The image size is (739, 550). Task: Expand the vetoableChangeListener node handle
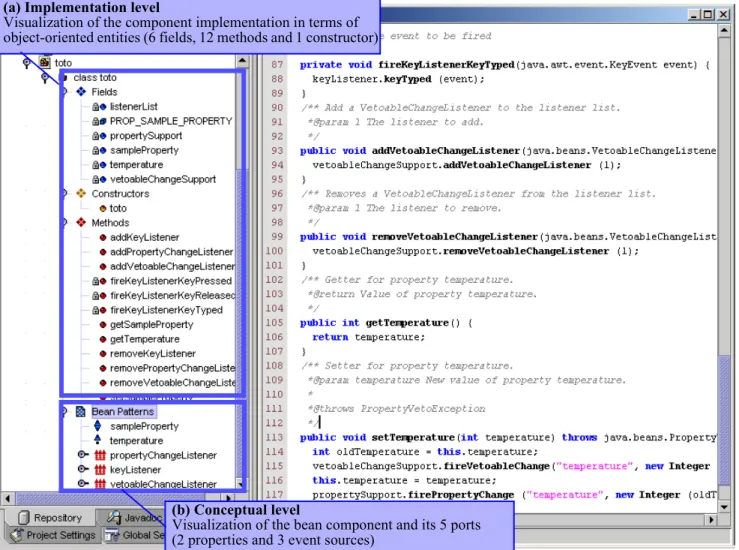83,484
